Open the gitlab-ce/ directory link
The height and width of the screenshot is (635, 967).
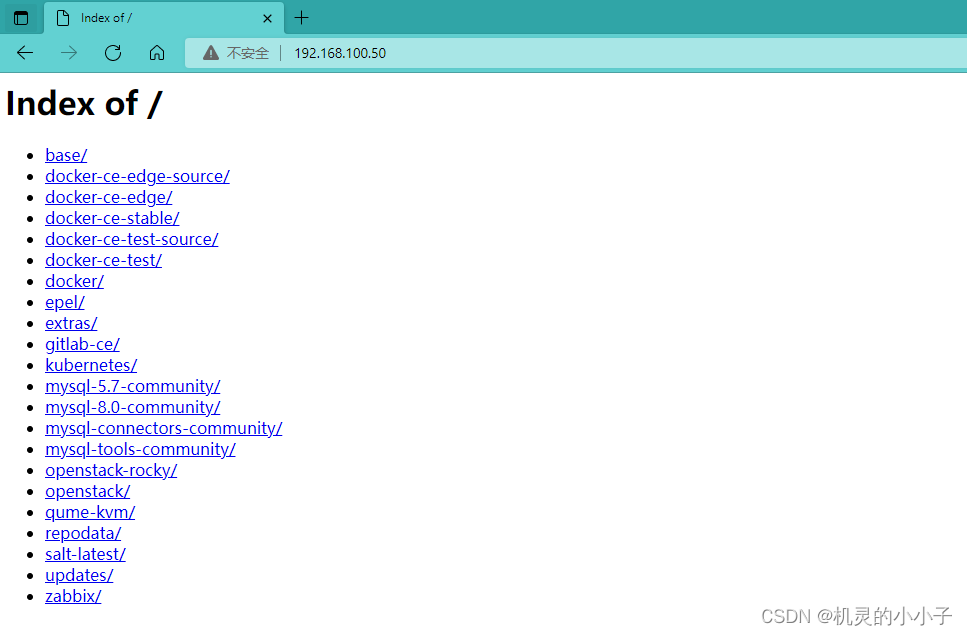coord(82,344)
